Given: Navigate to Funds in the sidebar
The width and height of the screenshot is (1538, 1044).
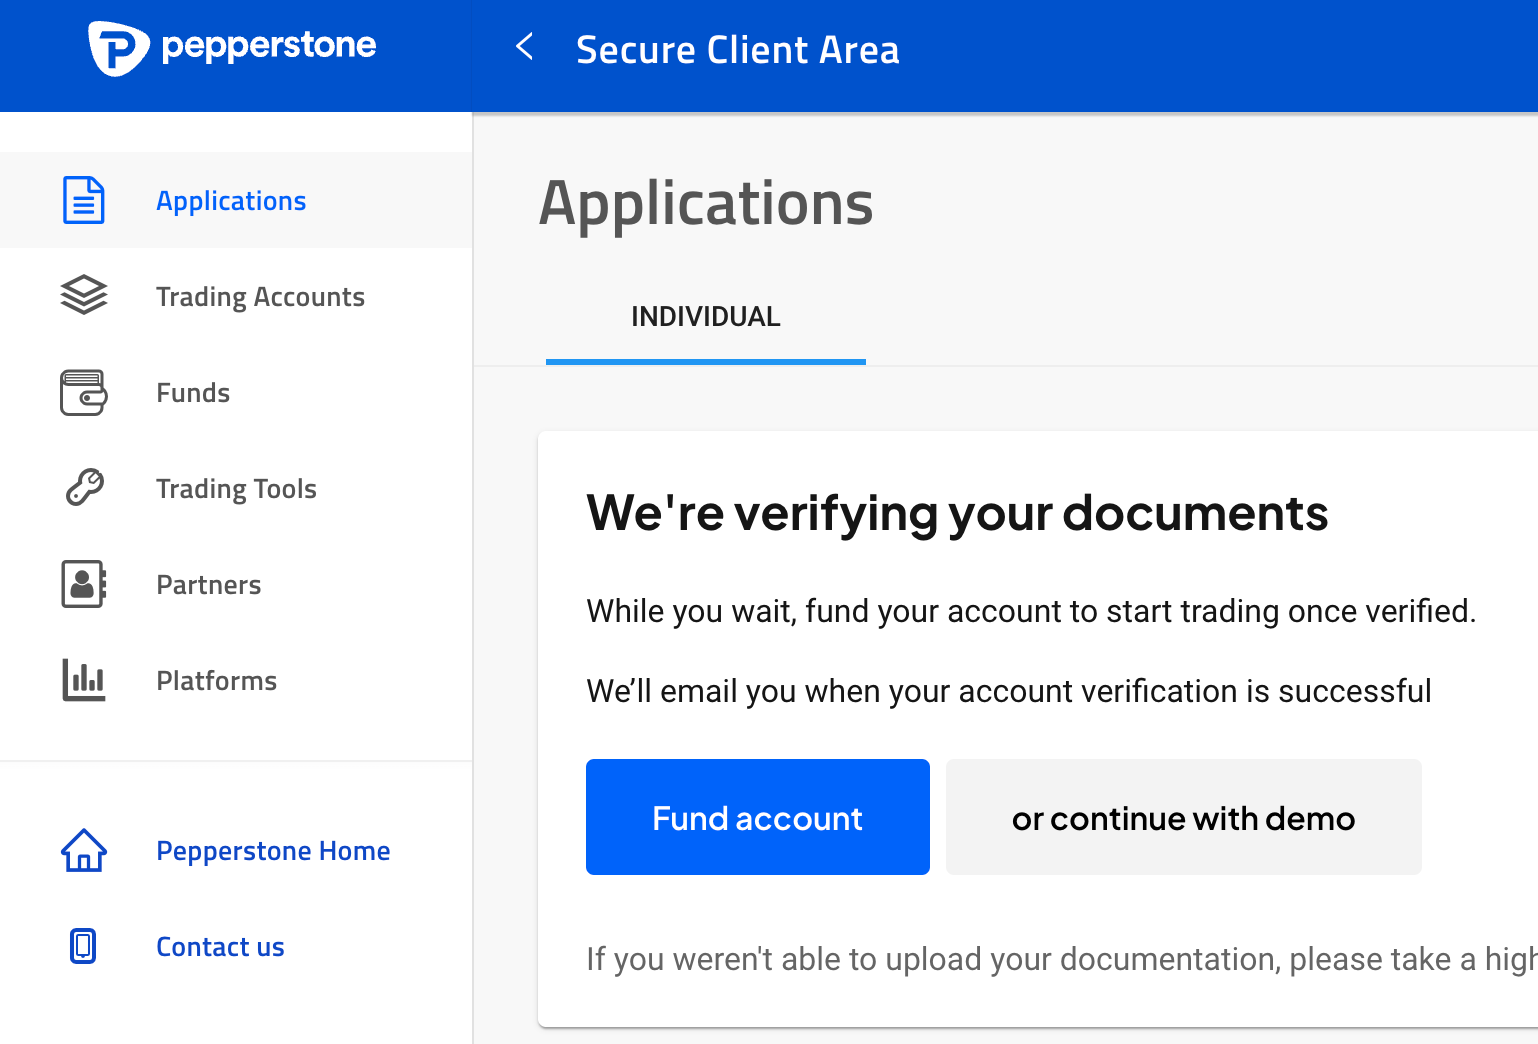Looking at the screenshot, I should (236, 392).
